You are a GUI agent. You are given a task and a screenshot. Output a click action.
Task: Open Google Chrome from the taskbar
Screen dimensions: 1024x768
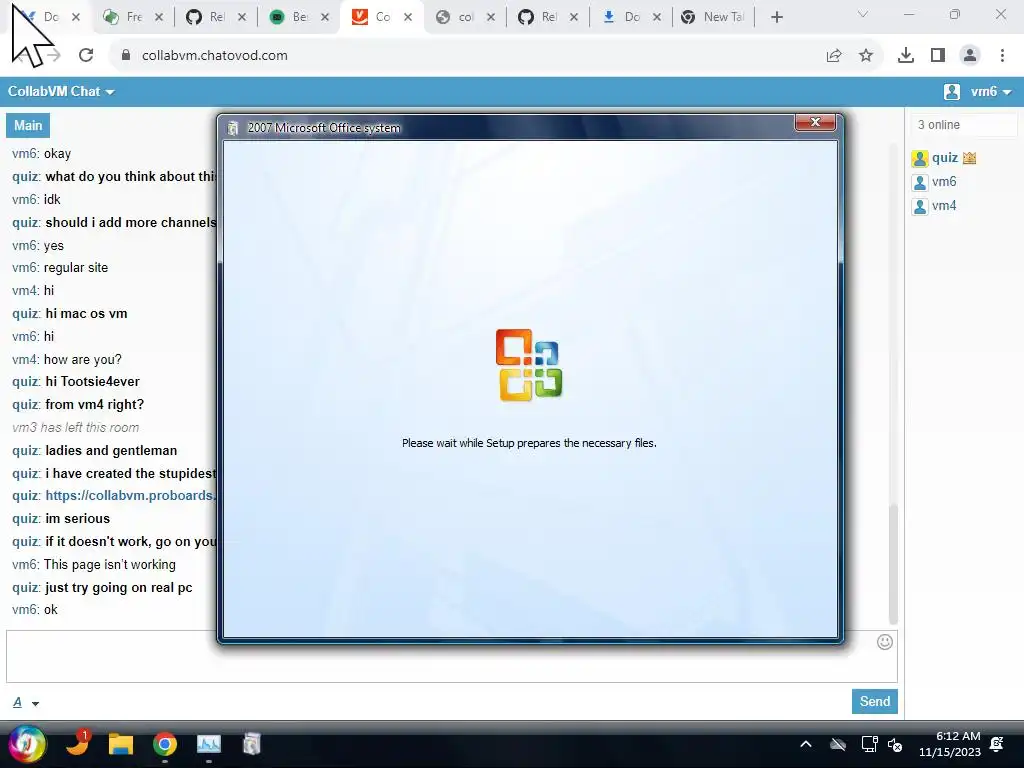click(x=165, y=744)
